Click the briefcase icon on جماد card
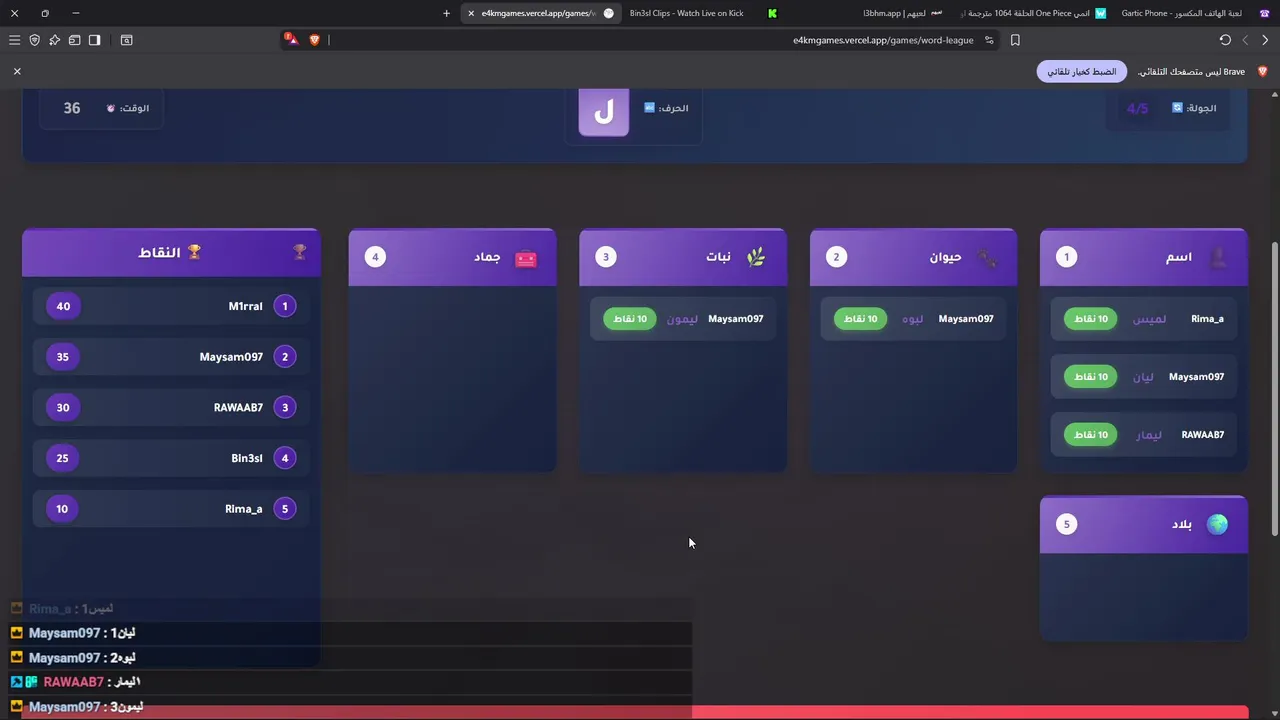1280x720 pixels. pyautogui.click(x=526, y=258)
